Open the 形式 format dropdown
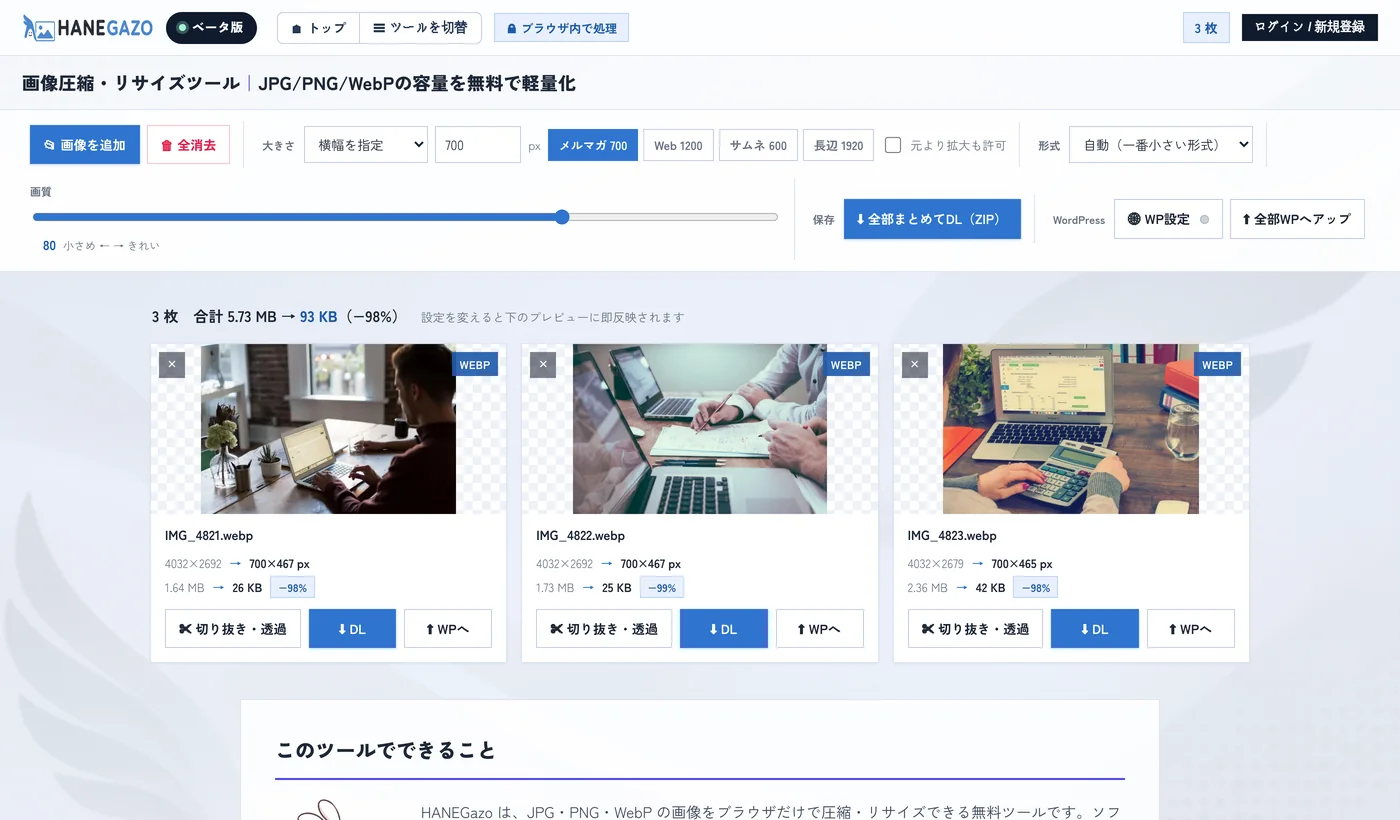 click(x=1161, y=145)
